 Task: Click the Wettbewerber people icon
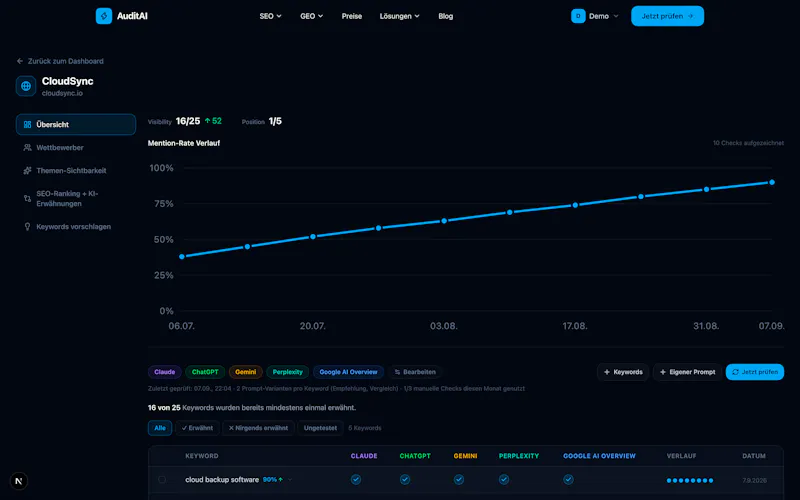28,147
